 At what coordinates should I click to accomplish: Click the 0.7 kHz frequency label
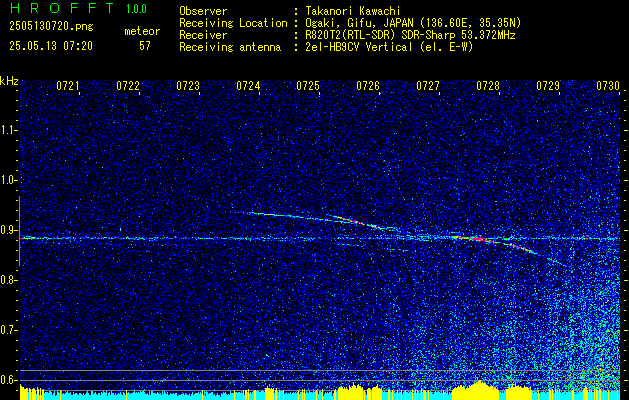click(8, 330)
